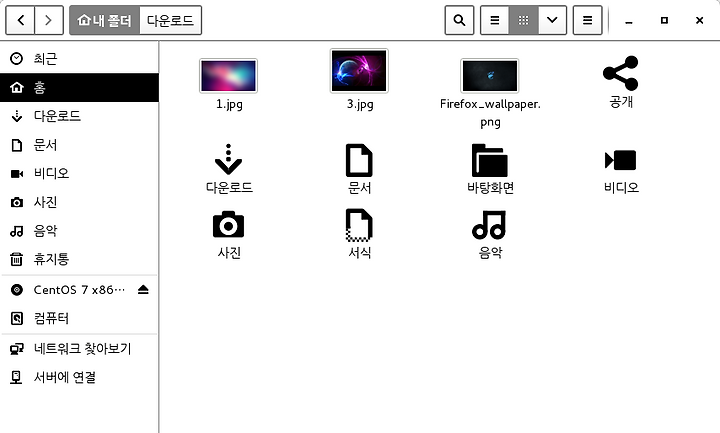The height and width of the screenshot is (433, 720).
Task: Select the 비디오 folder icon in grid
Action: (621, 160)
